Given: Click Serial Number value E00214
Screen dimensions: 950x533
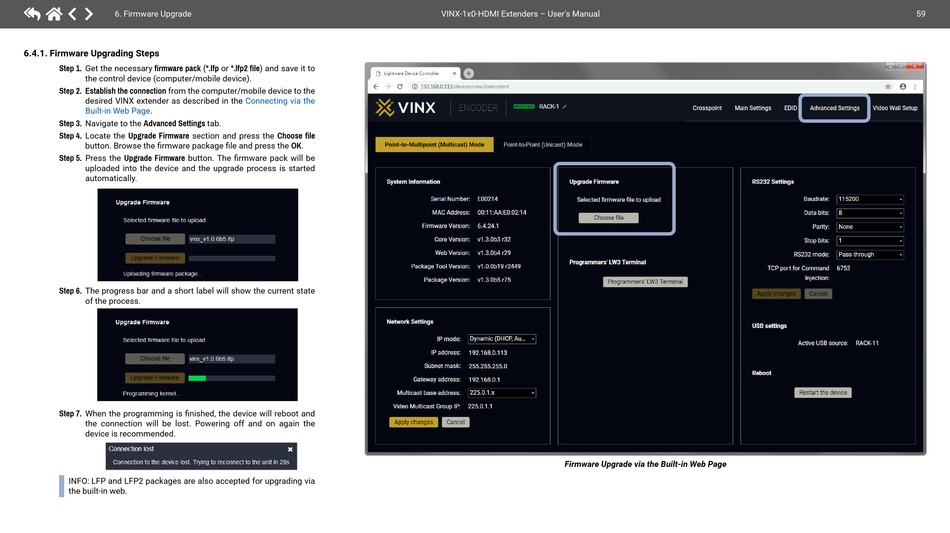Looking at the screenshot, I should pos(487,199).
